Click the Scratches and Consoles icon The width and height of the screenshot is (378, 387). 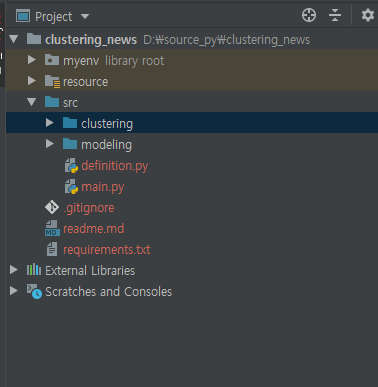point(34,291)
